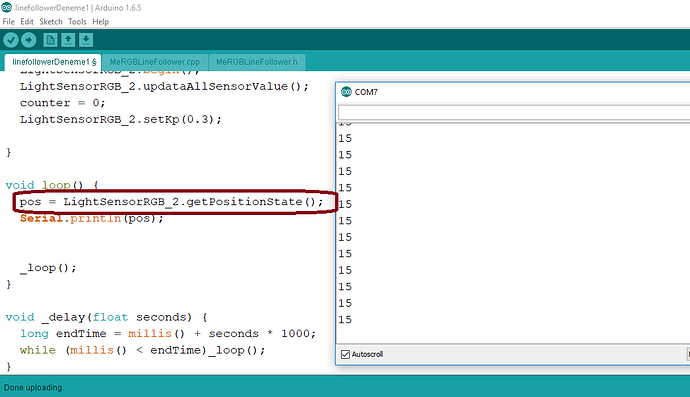Click the Serial.println(pos) code line
This screenshot has width=690, height=397.
pos(92,218)
